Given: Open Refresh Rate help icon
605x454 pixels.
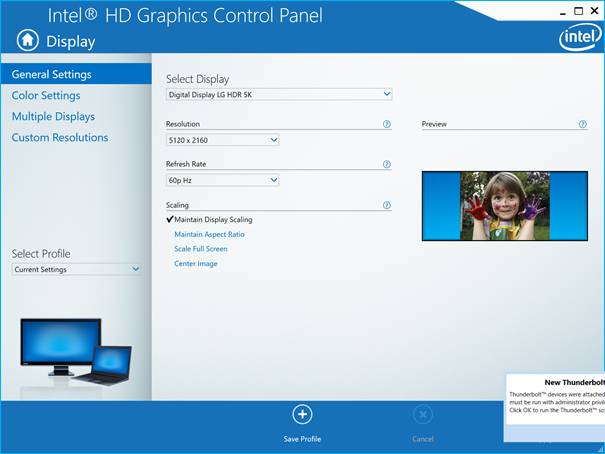Looking at the screenshot, I should (387, 164).
